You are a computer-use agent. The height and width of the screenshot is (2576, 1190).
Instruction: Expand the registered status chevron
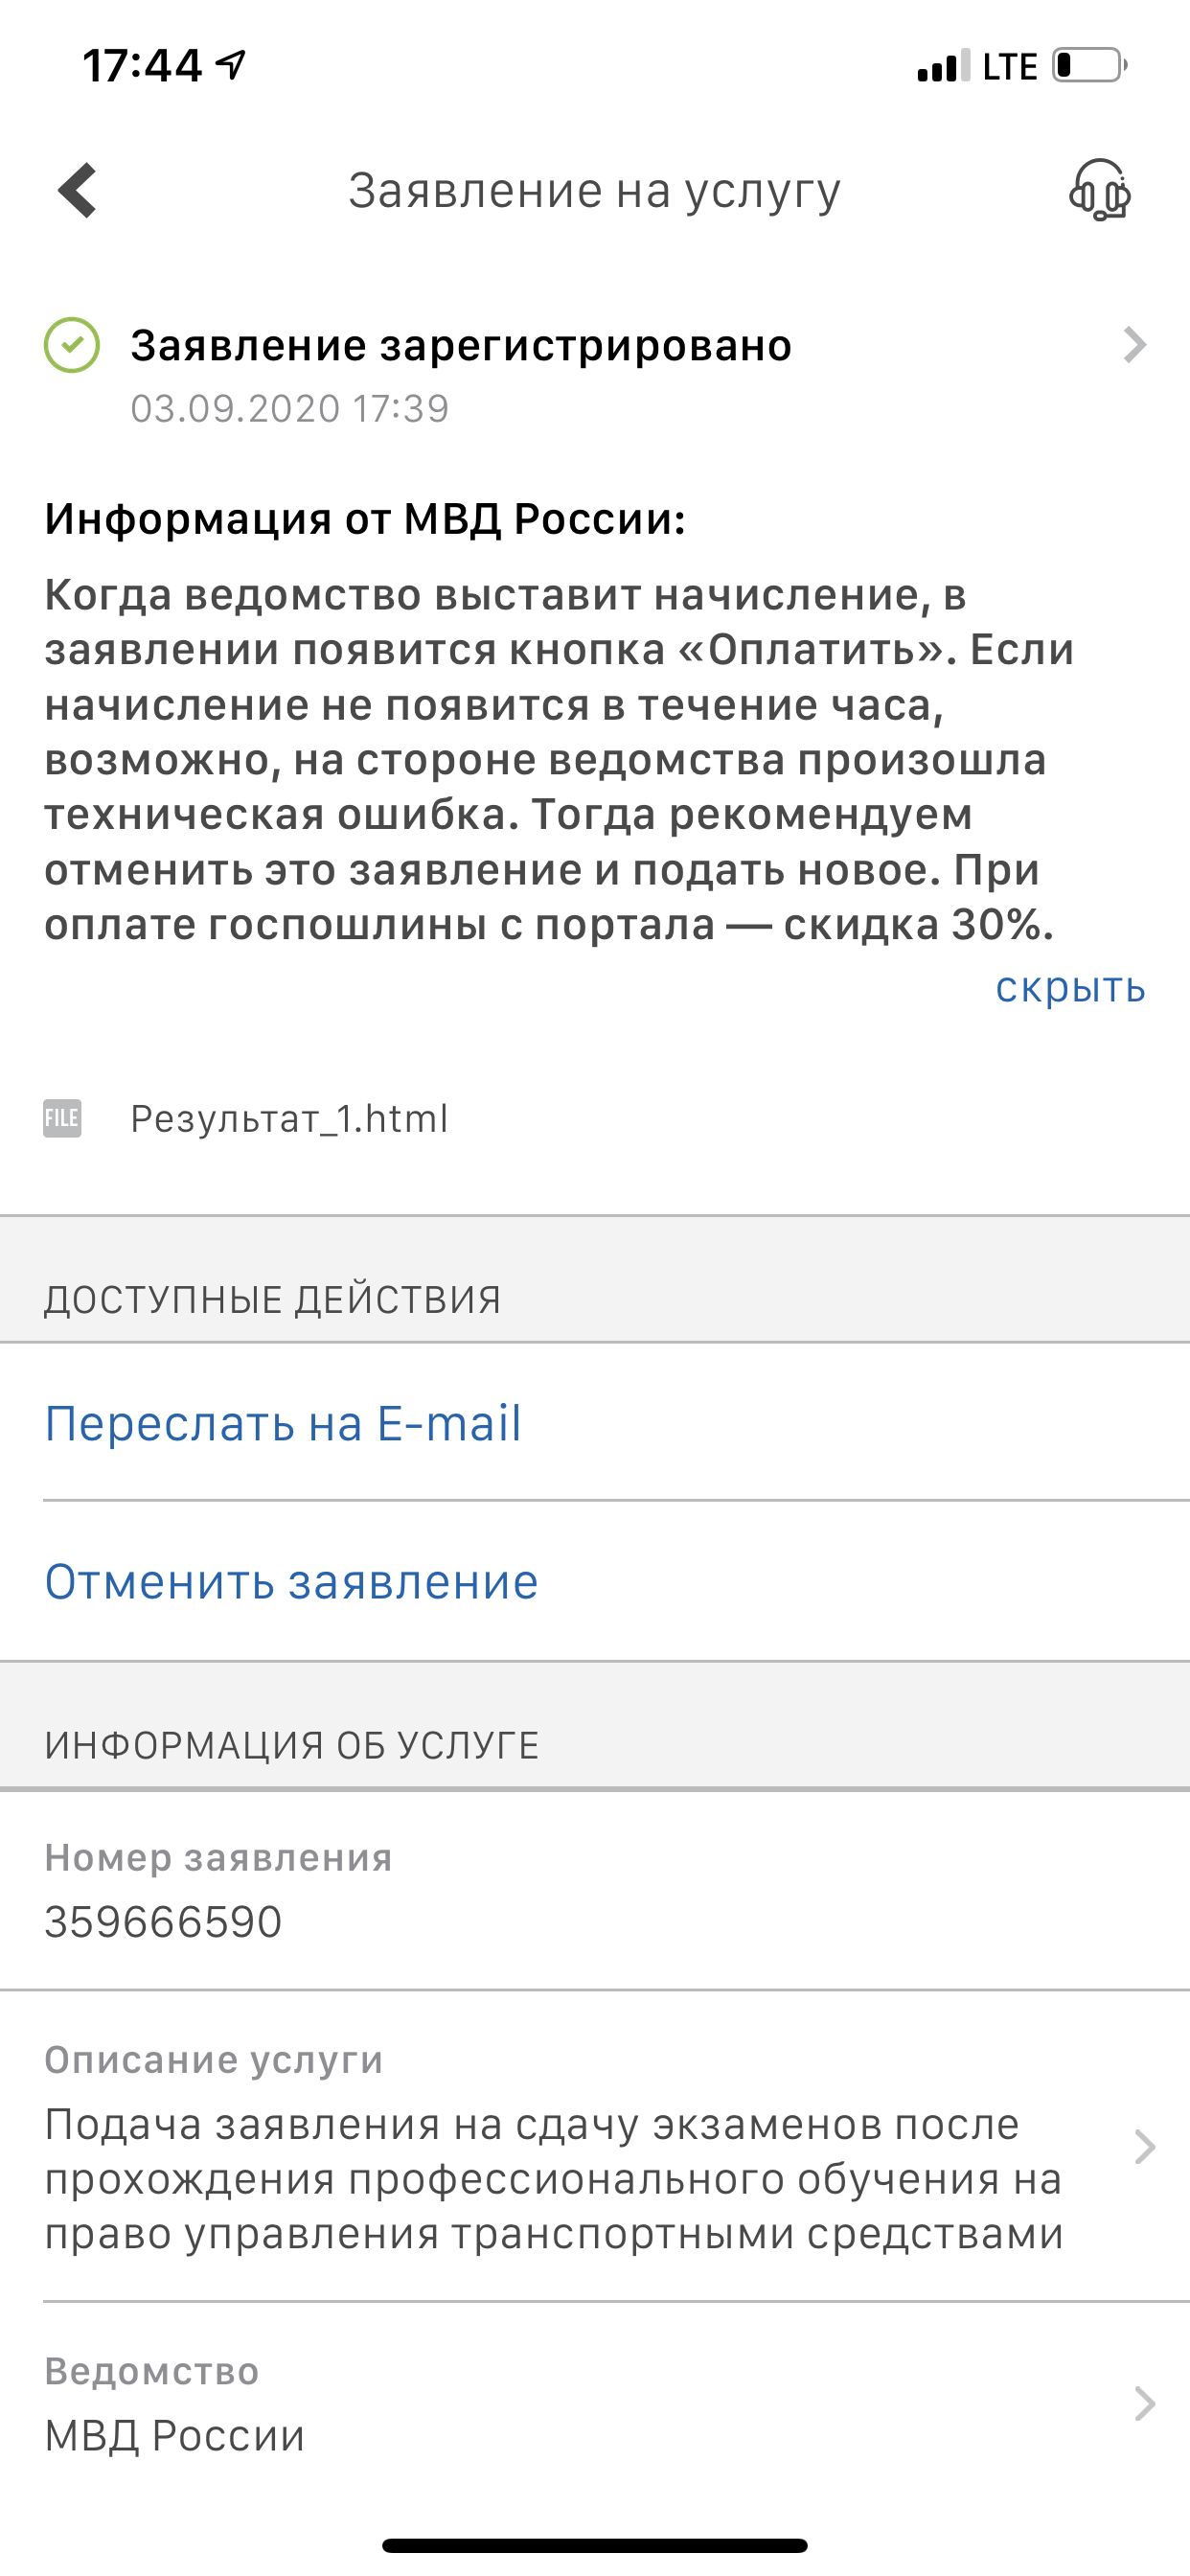(1134, 345)
